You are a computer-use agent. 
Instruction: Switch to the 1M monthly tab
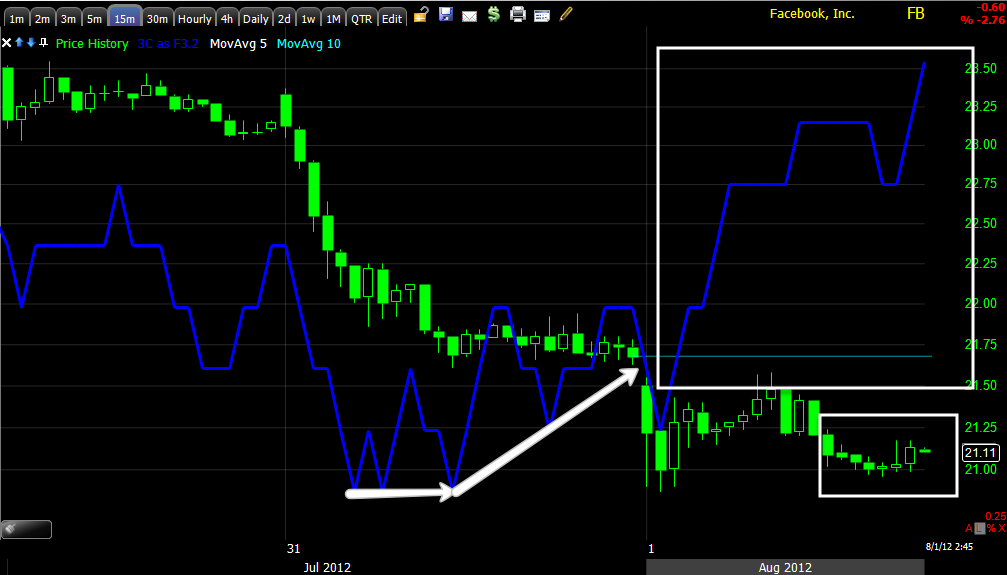pos(333,18)
